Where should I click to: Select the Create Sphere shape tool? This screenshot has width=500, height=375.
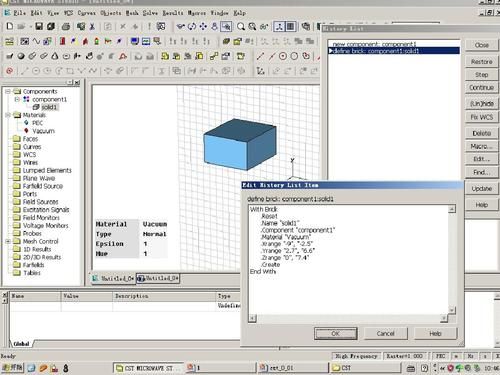[21, 56]
